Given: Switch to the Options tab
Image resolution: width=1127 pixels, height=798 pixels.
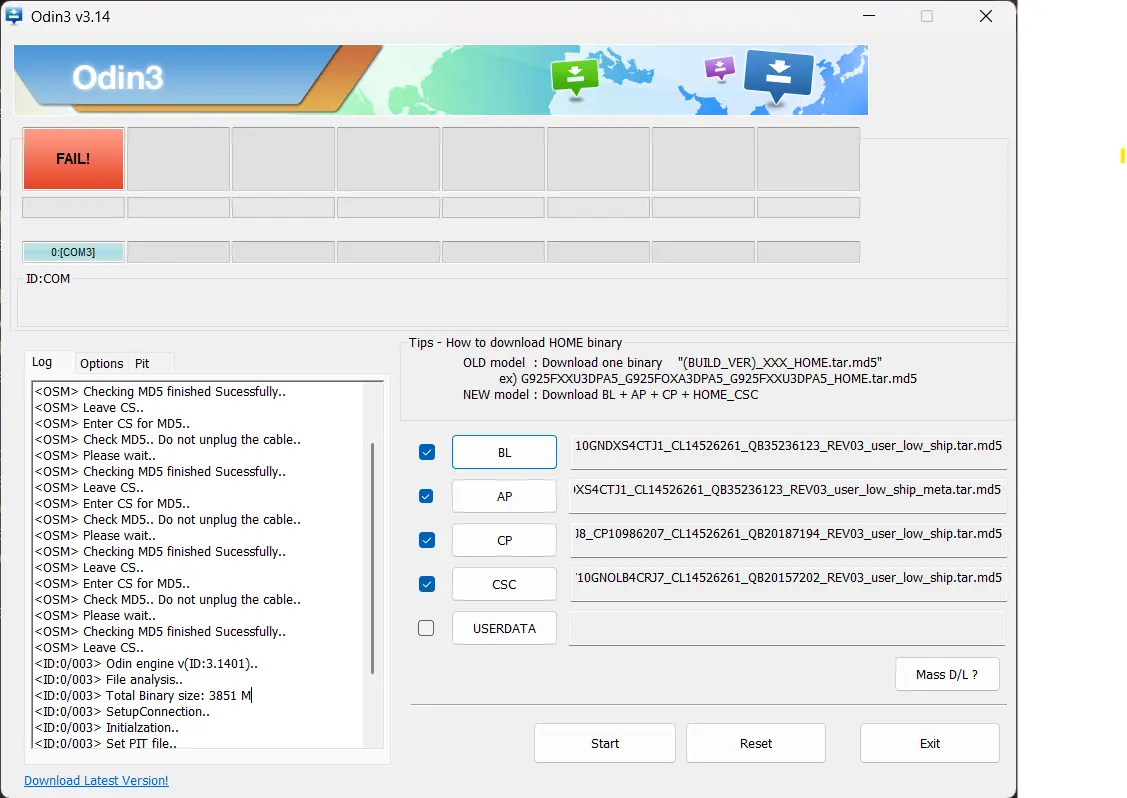Looking at the screenshot, I should point(101,363).
